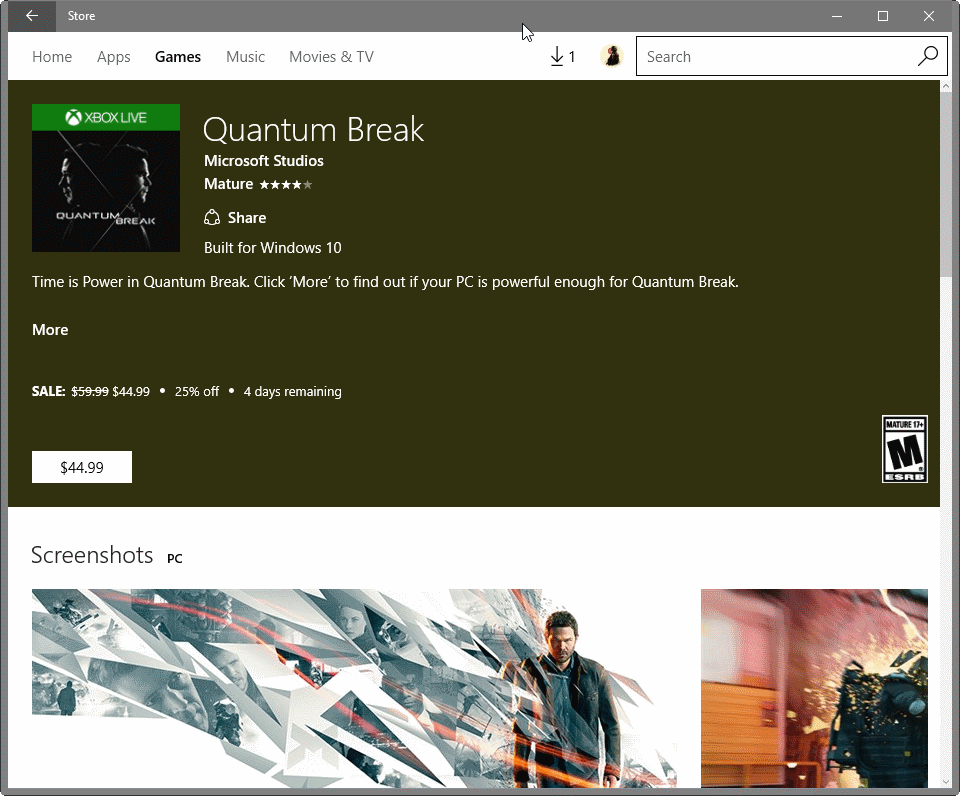
Task: Maximize the Store window
Action: coord(883,16)
